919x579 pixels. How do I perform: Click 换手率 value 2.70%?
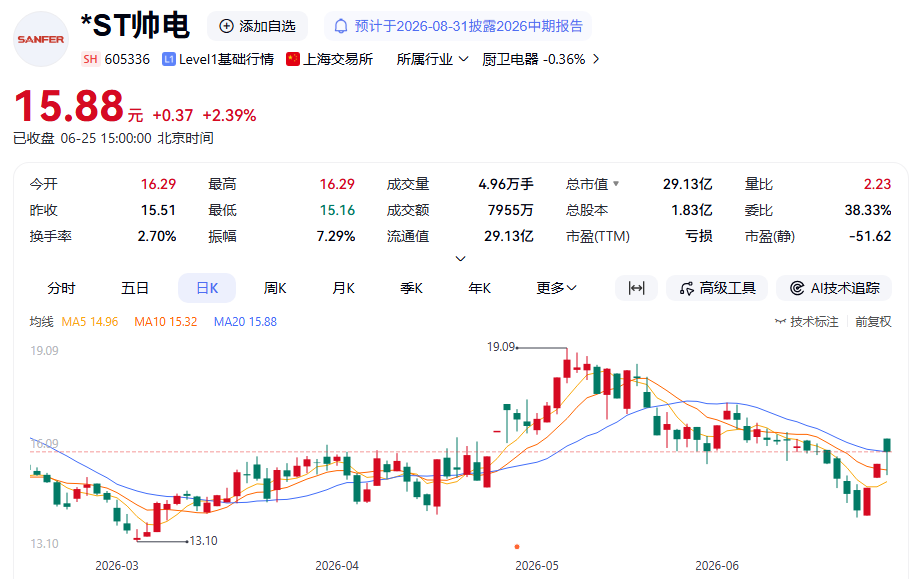[157, 236]
